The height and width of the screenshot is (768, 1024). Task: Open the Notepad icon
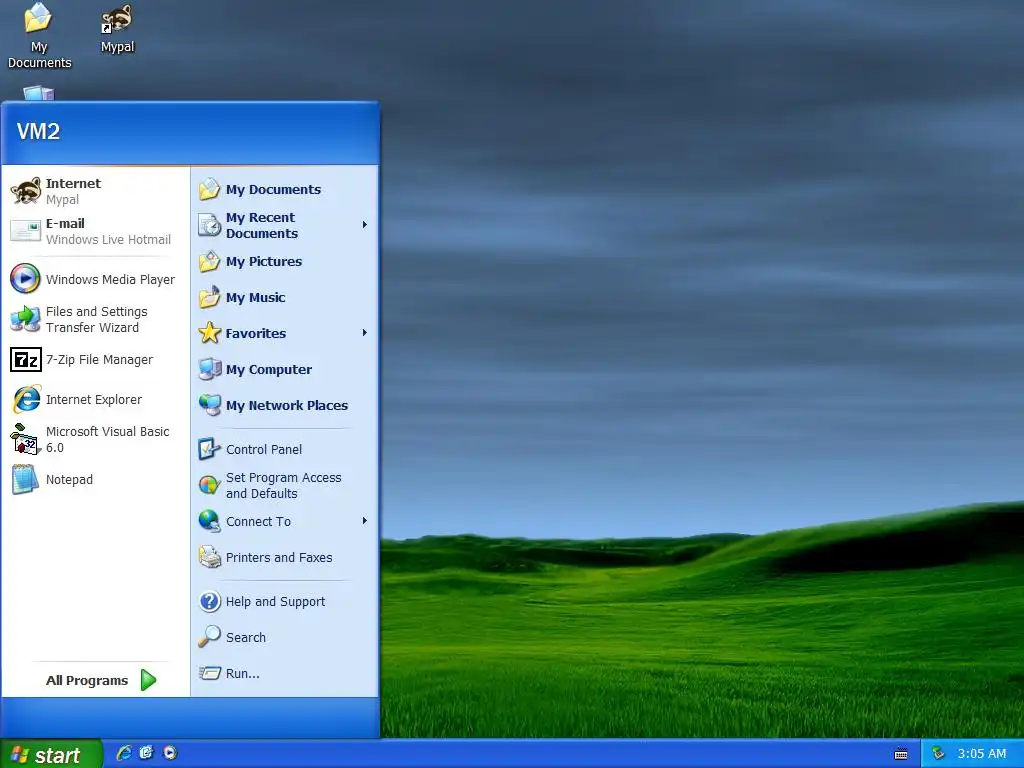coord(25,479)
